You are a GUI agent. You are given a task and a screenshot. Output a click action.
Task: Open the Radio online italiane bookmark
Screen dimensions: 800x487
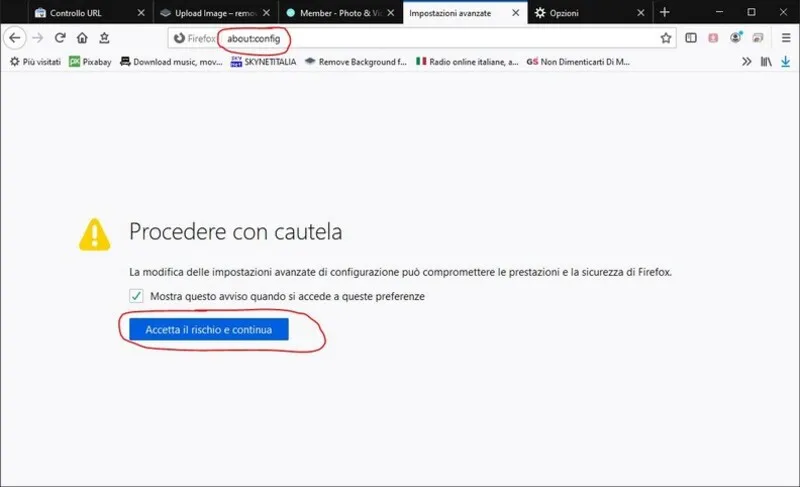(x=467, y=62)
